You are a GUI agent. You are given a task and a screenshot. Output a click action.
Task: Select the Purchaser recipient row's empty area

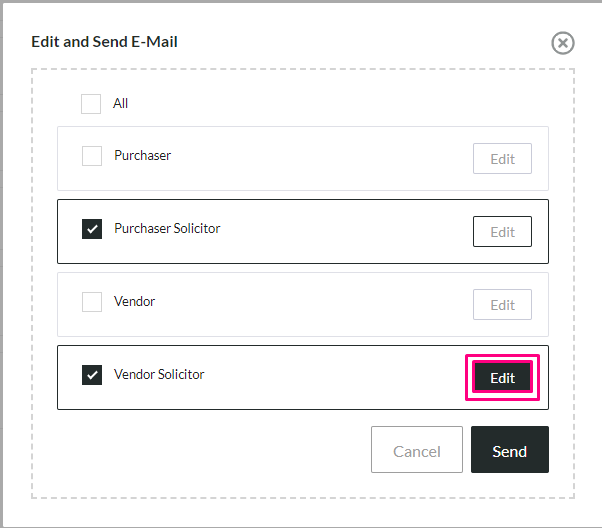307,159
